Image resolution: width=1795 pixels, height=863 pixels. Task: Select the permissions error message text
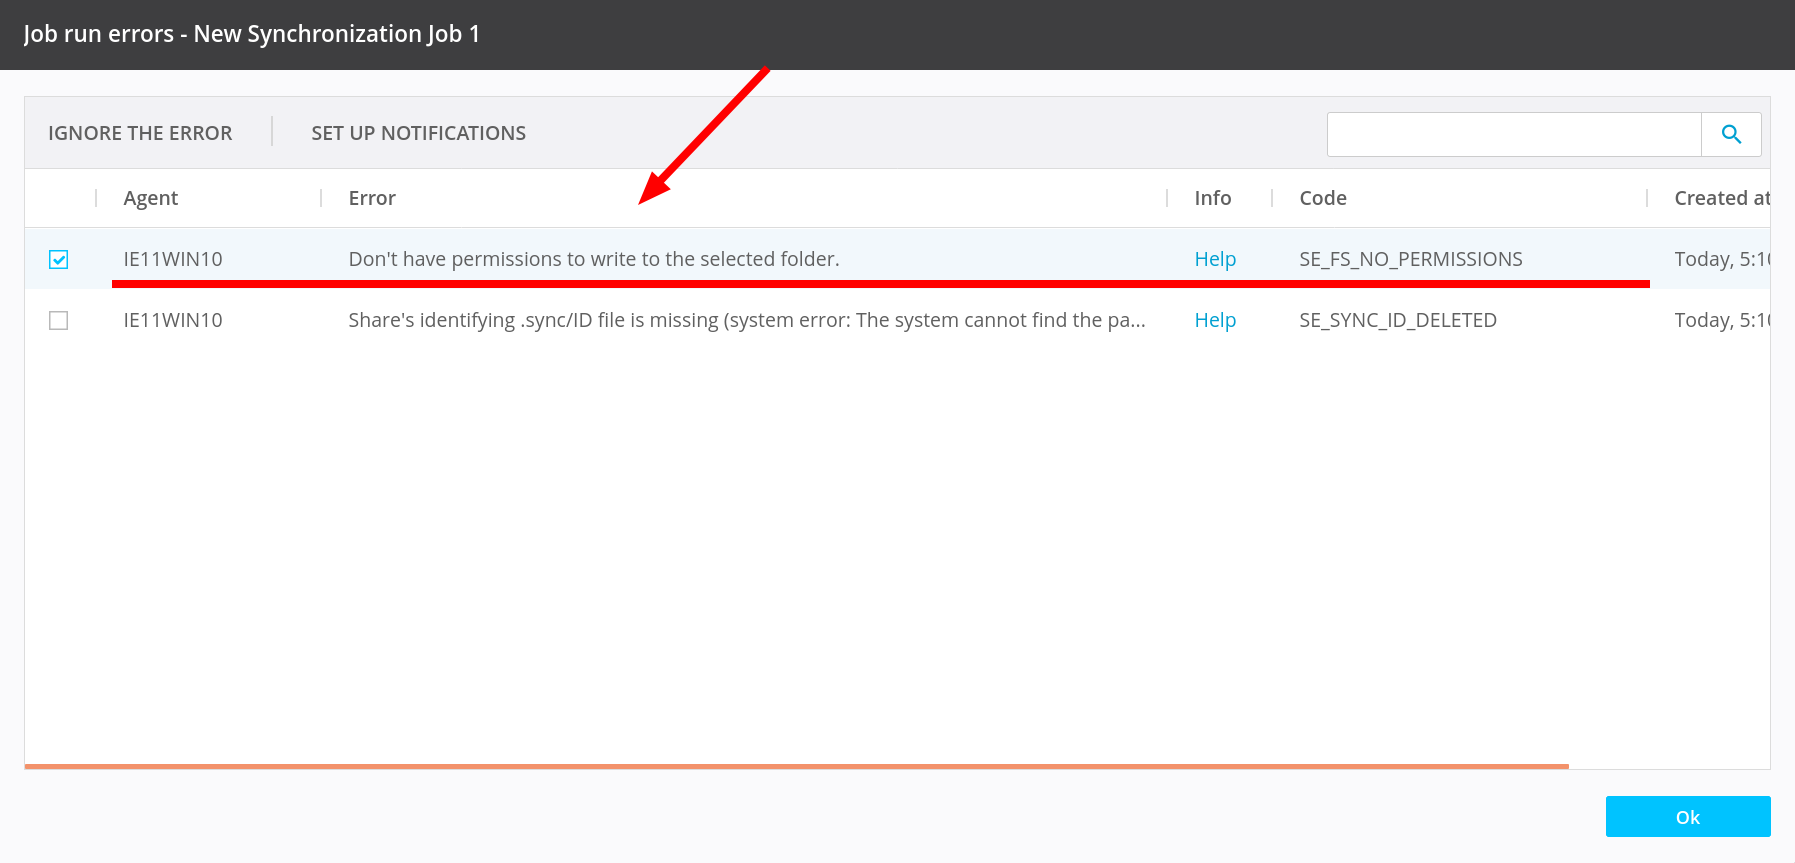pyautogui.click(x=593, y=259)
